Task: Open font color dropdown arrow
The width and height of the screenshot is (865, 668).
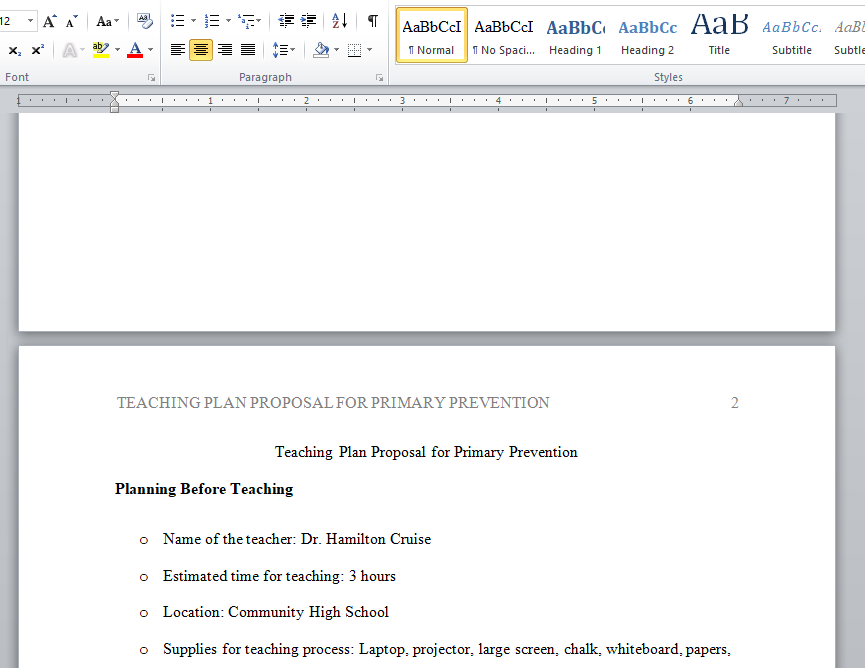Action: 151,50
